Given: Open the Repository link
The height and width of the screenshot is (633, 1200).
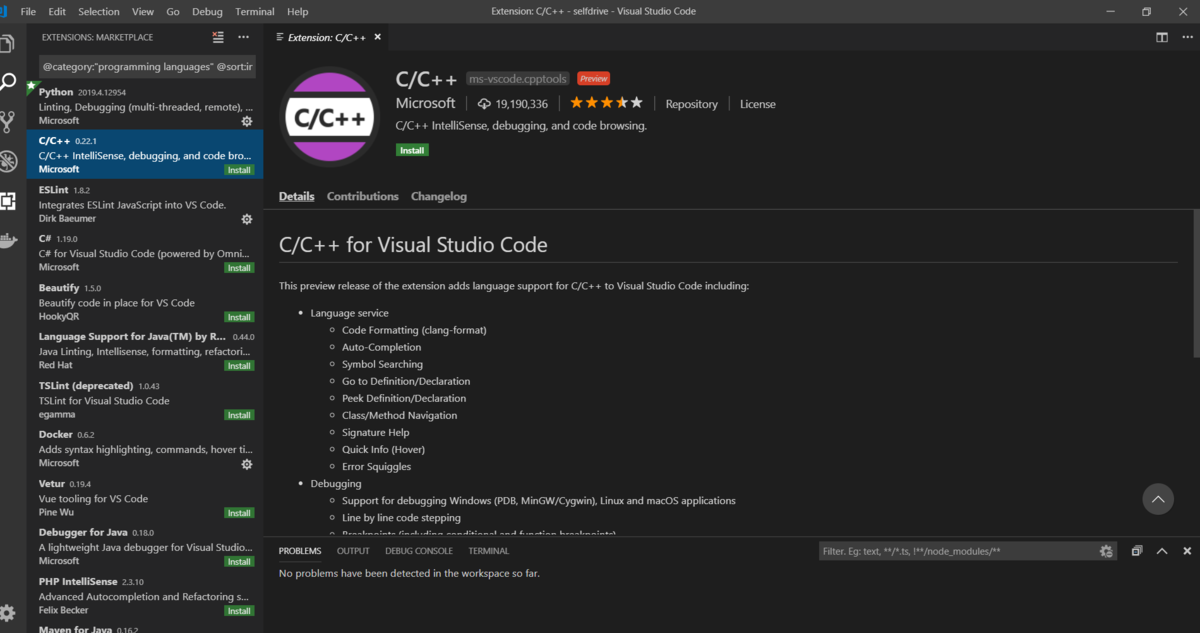Looking at the screenshot, I should coord(692,104).
